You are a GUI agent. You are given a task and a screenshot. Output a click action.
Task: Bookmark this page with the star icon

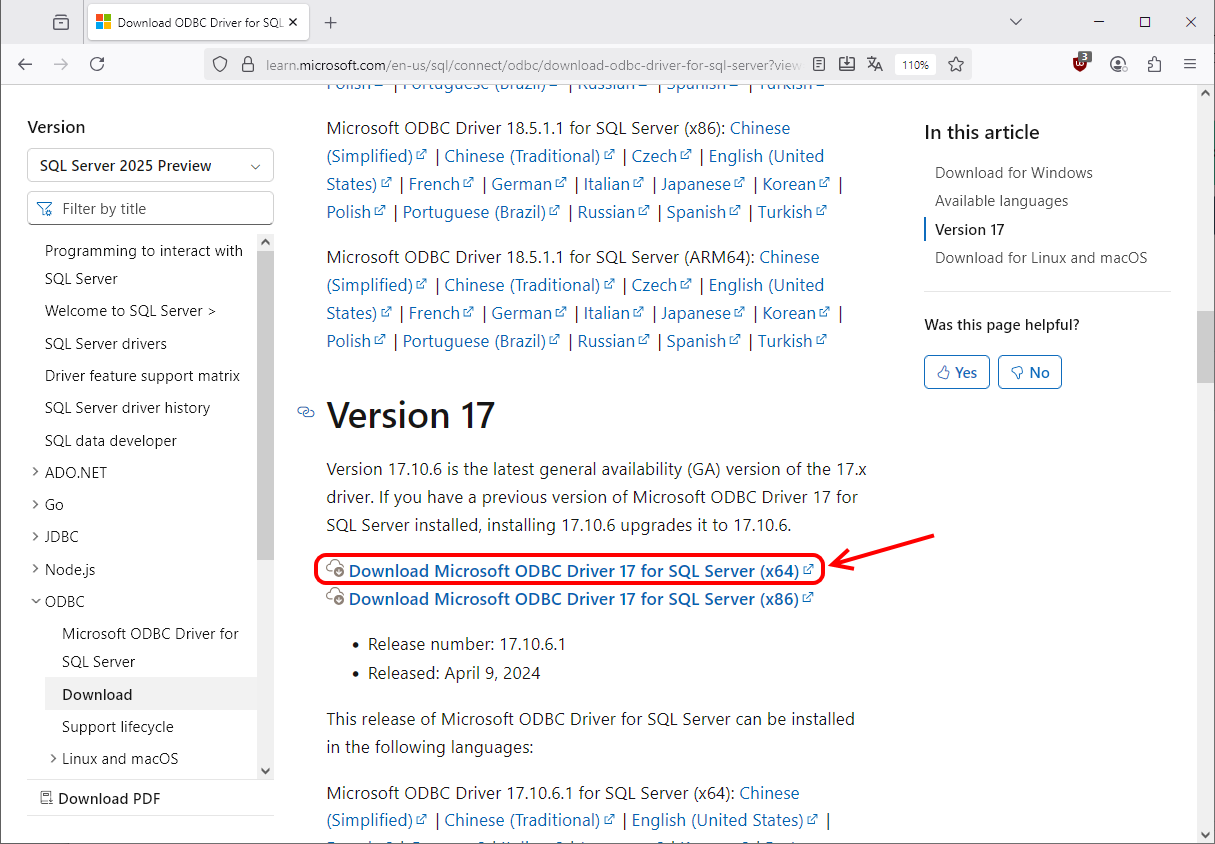click(x=956, y=64)
